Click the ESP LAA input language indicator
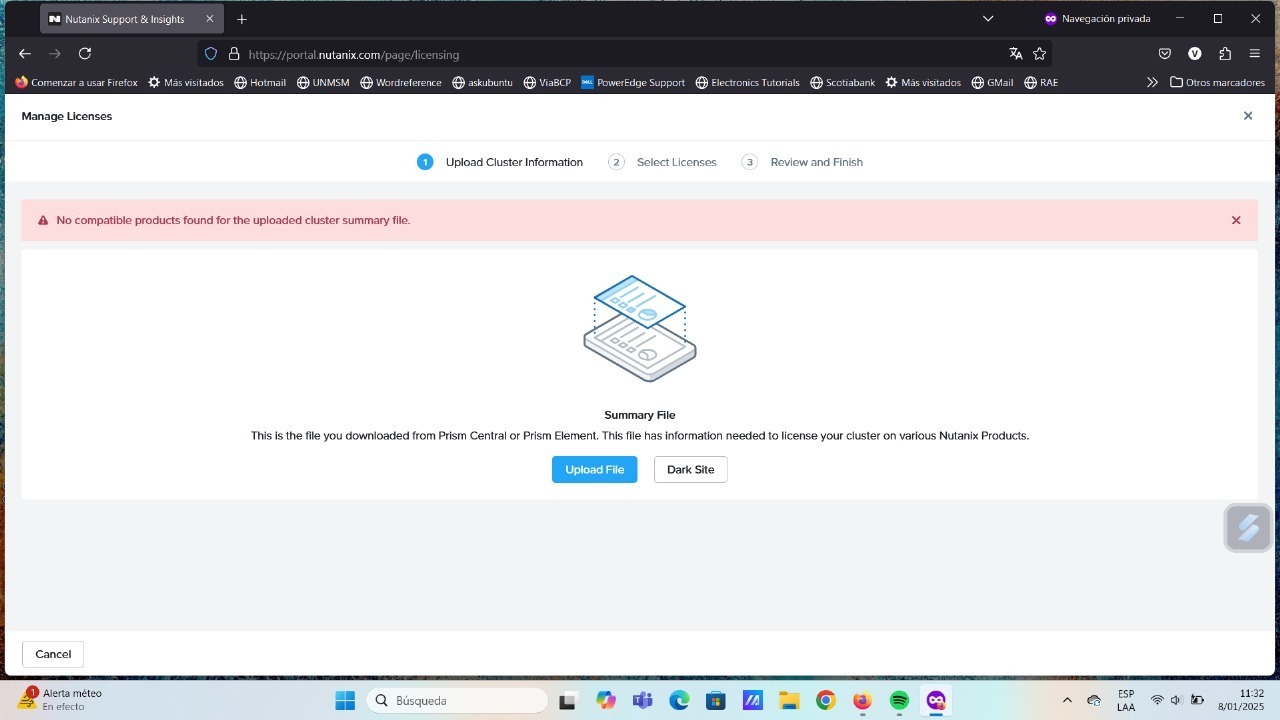 pos(1126,700)
